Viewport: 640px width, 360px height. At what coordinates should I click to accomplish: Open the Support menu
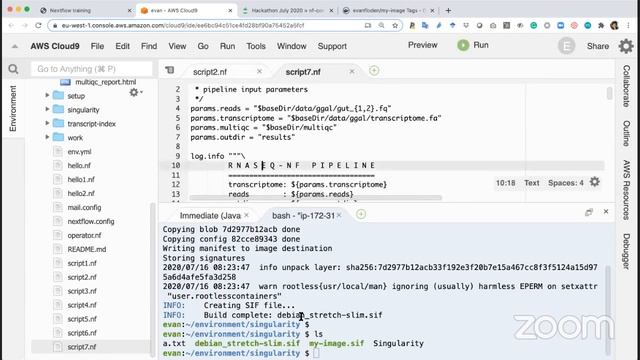[x=332, y=46]
